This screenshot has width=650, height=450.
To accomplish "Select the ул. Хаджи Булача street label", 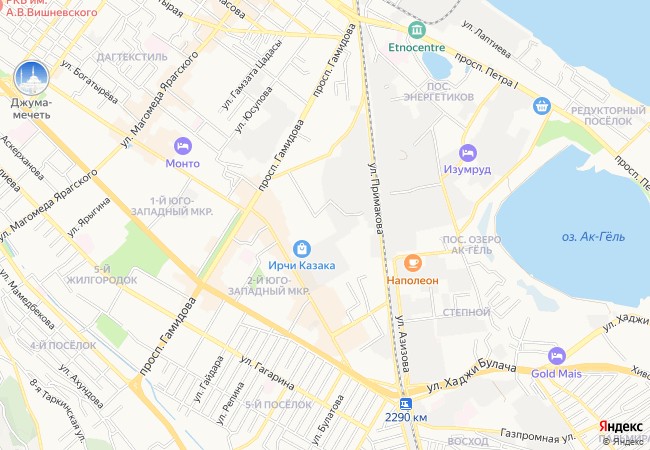I will (x=472, y=375).
